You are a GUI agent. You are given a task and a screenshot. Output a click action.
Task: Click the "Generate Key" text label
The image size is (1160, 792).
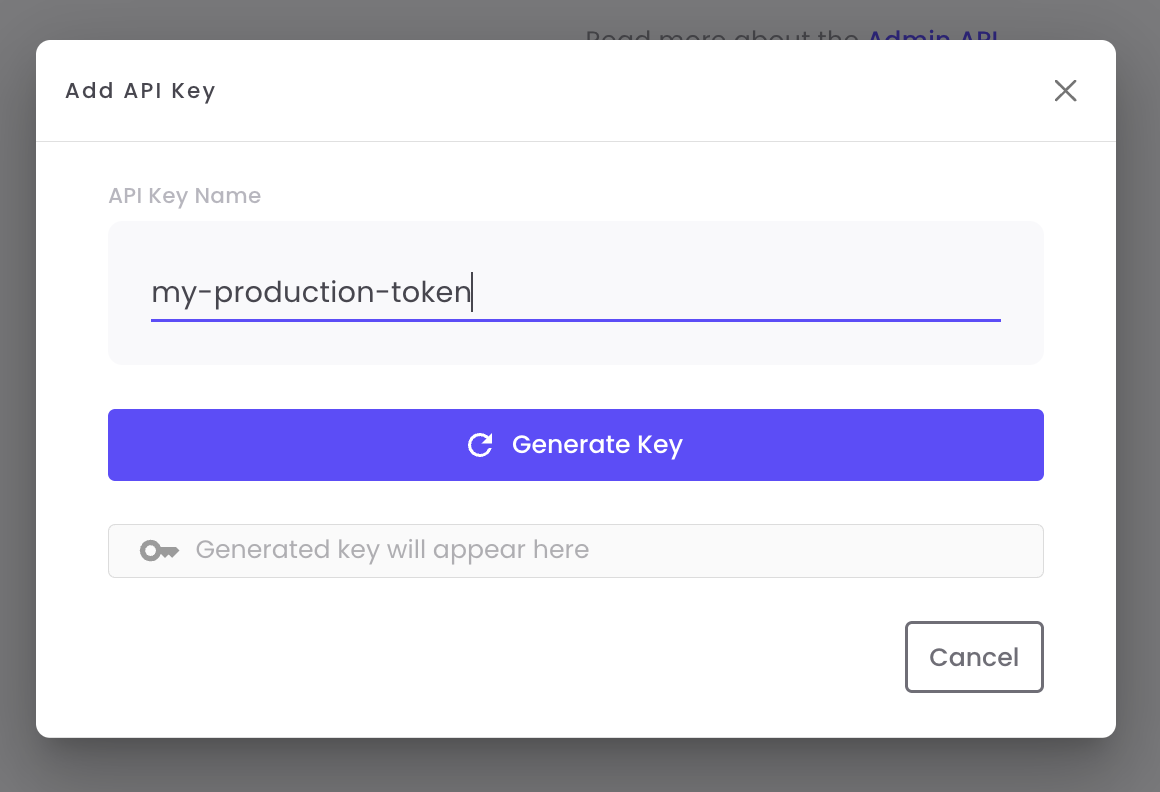tap(597, 445)
